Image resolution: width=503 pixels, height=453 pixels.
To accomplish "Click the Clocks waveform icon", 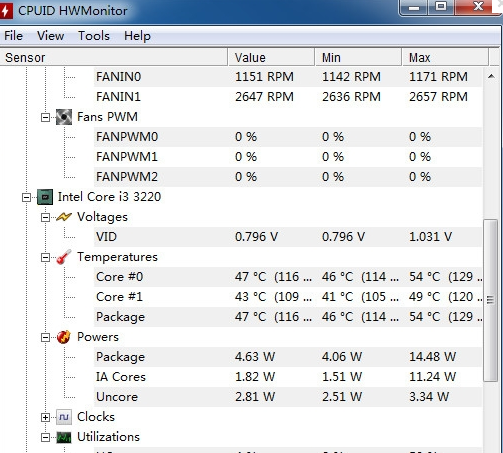I will tap(64, 417).
